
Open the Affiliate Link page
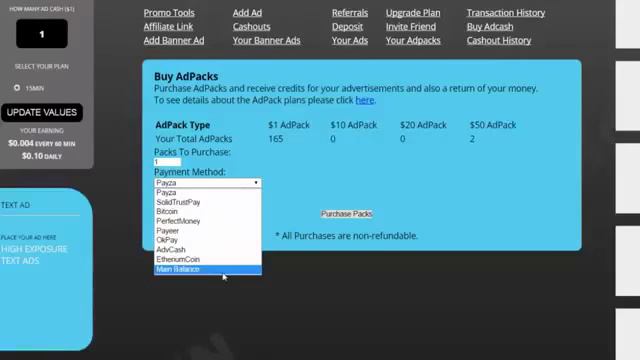pos(168,27)
